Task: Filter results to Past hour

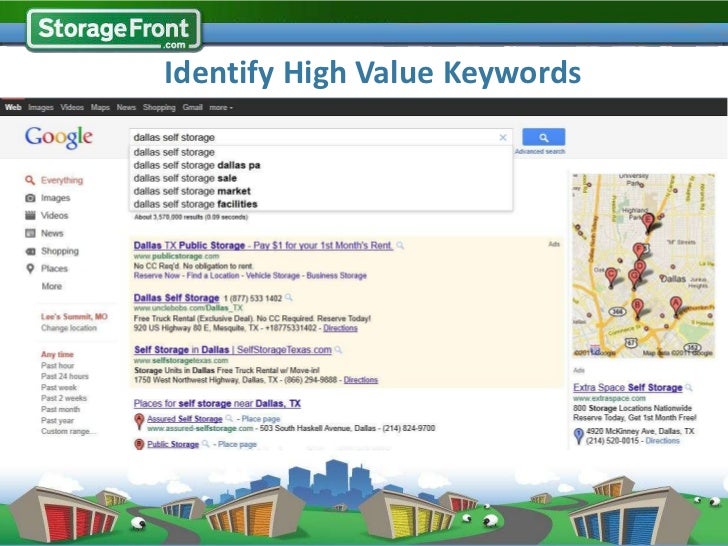Action: point(58,365)
